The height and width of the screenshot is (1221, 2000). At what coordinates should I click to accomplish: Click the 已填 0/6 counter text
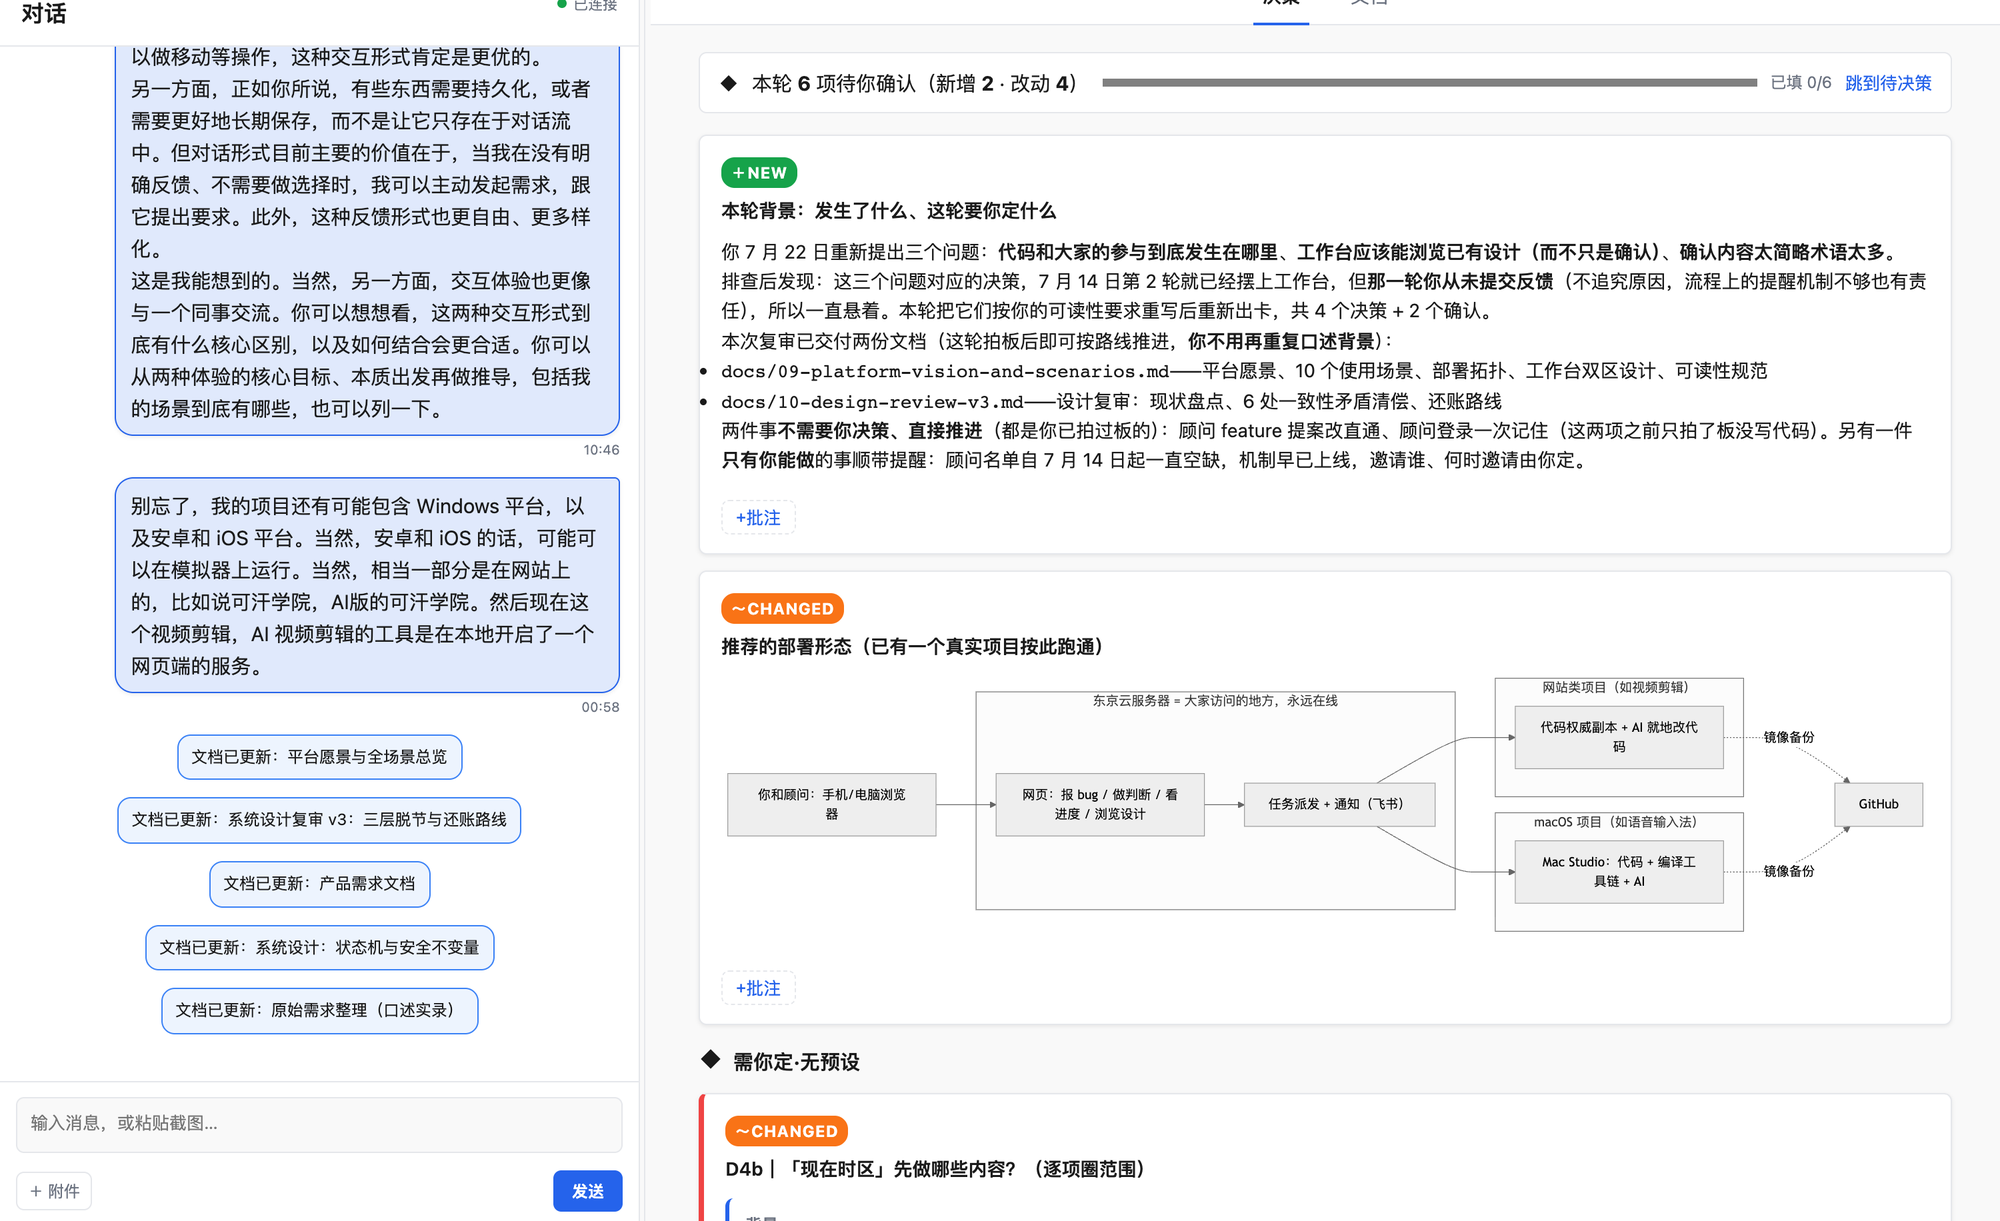point(1800,83)
